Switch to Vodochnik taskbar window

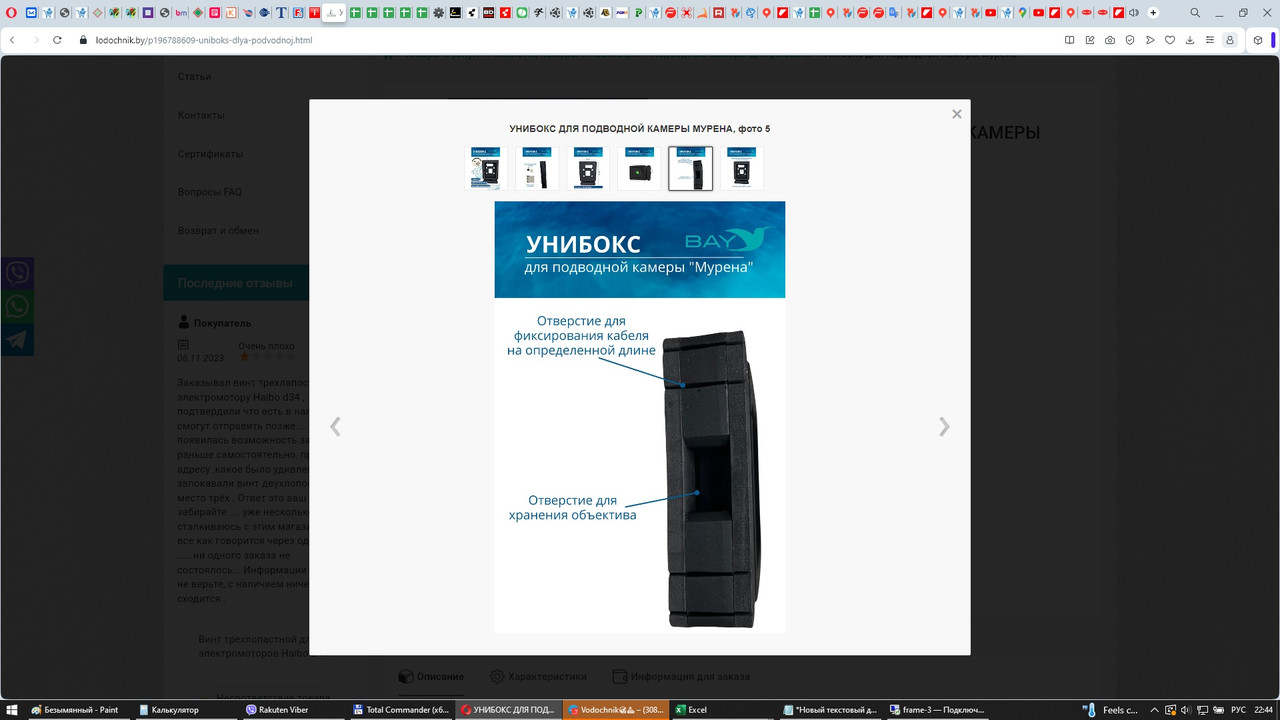click(615, 710)
